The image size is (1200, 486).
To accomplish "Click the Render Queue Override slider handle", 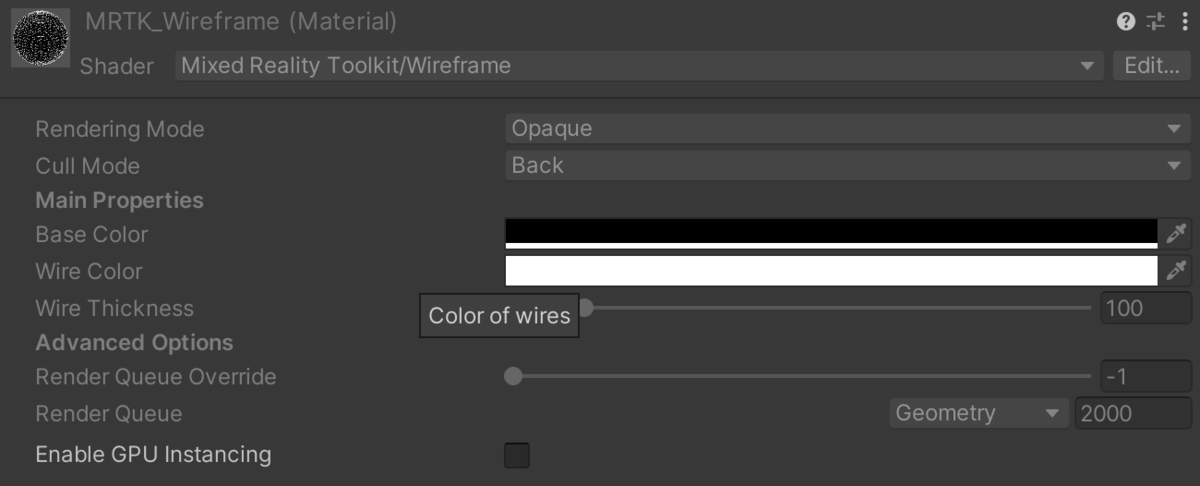I will (513, 377).
